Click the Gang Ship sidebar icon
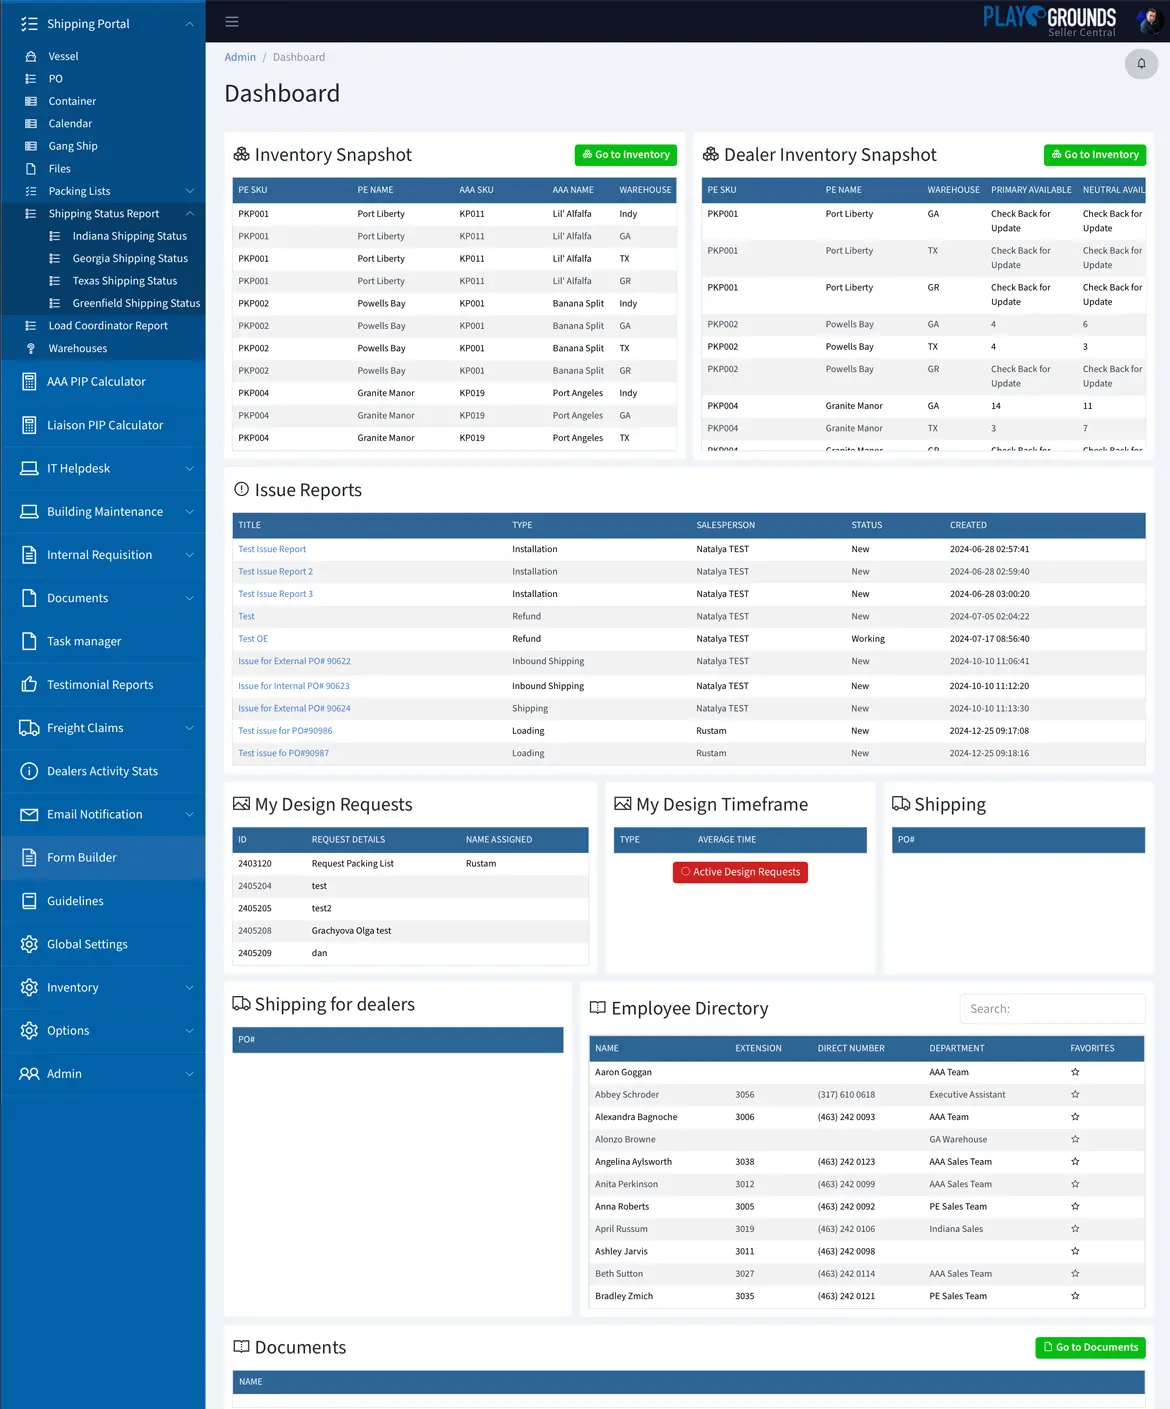Screen dimensions: 1170x1409 pyautogui.click(x=31, y=146)
